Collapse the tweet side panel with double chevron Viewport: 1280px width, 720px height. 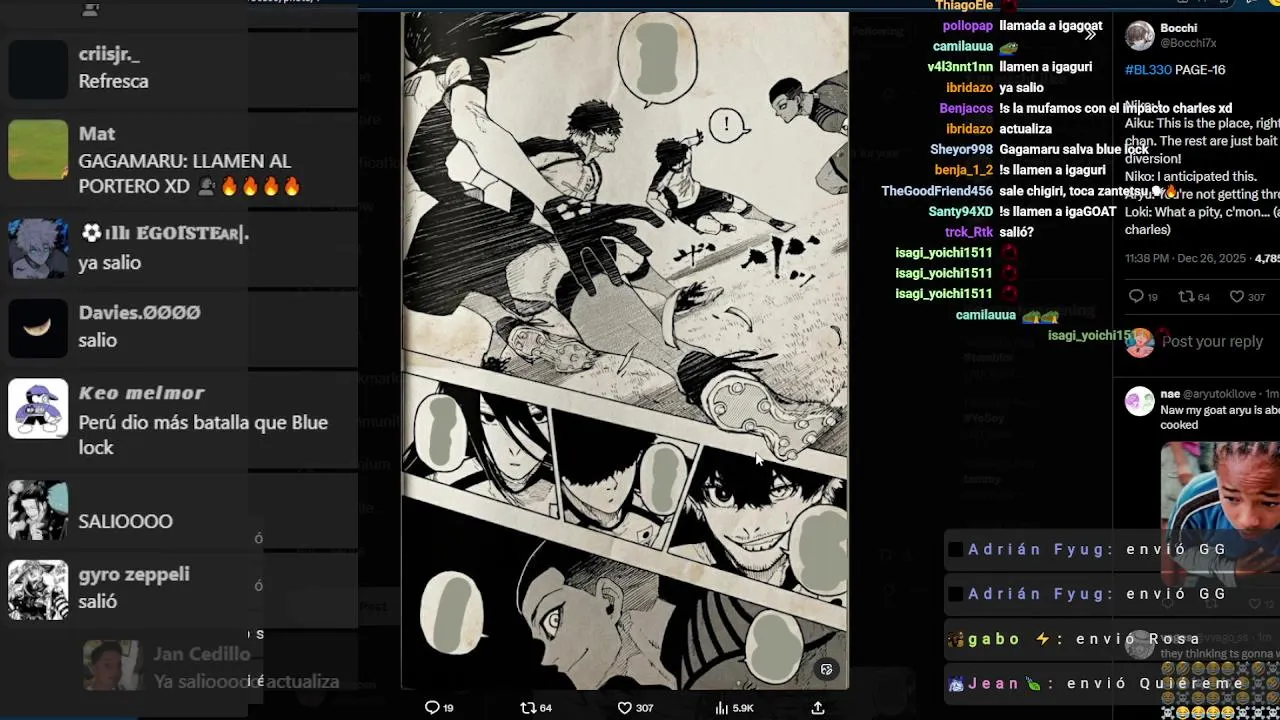[x=1090, y=34]
